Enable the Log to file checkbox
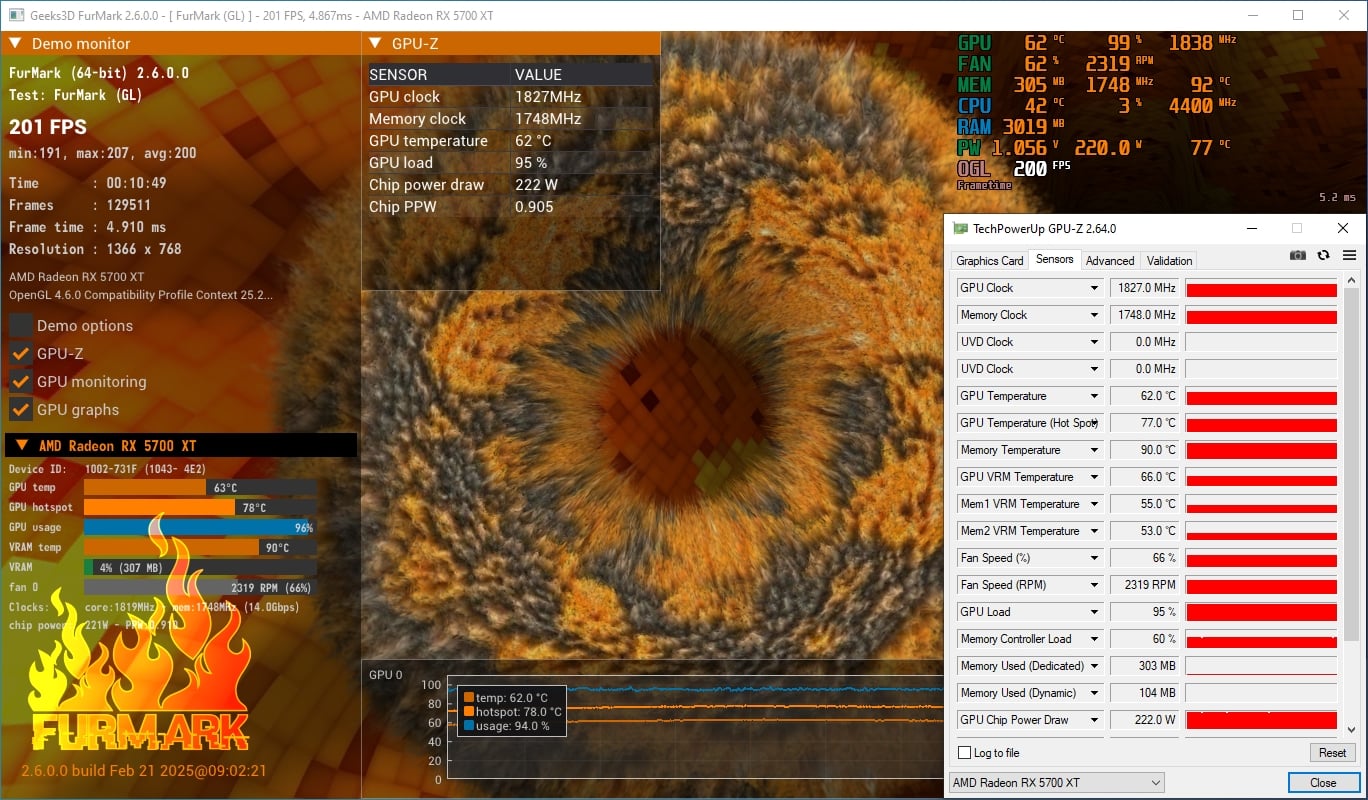Viewport: 1368px width, 800px height. click(x=964, y=753)
